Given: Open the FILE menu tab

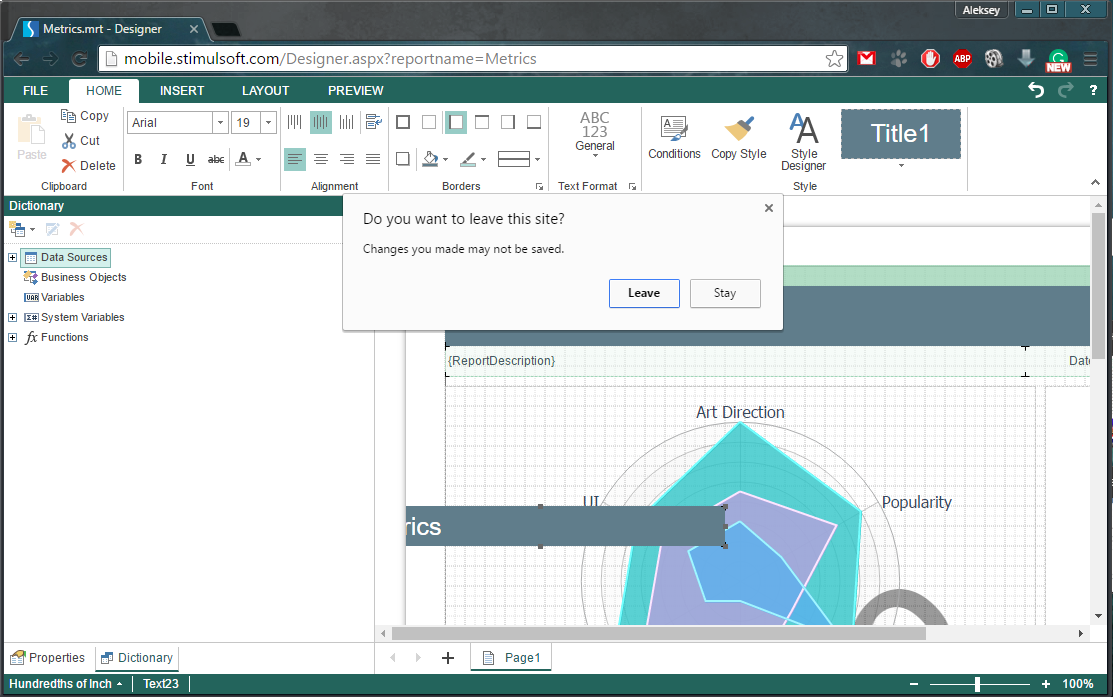Looking at the screenshot, I should 35,91.
